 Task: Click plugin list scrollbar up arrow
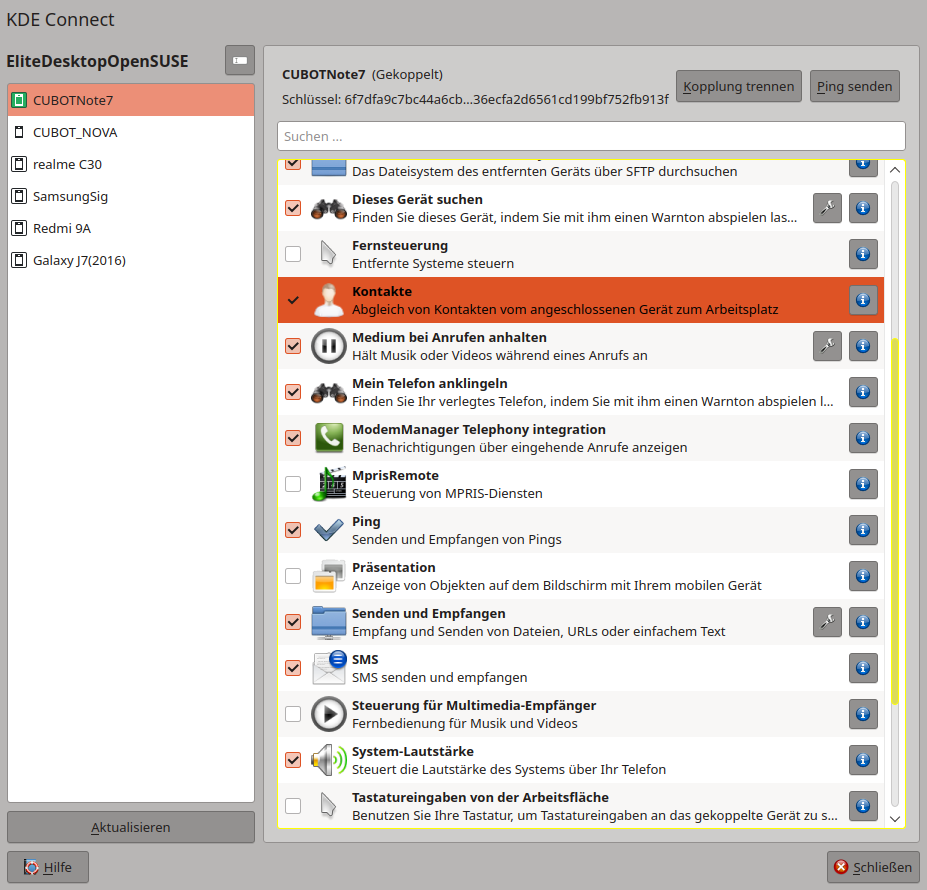coord(894,170)
